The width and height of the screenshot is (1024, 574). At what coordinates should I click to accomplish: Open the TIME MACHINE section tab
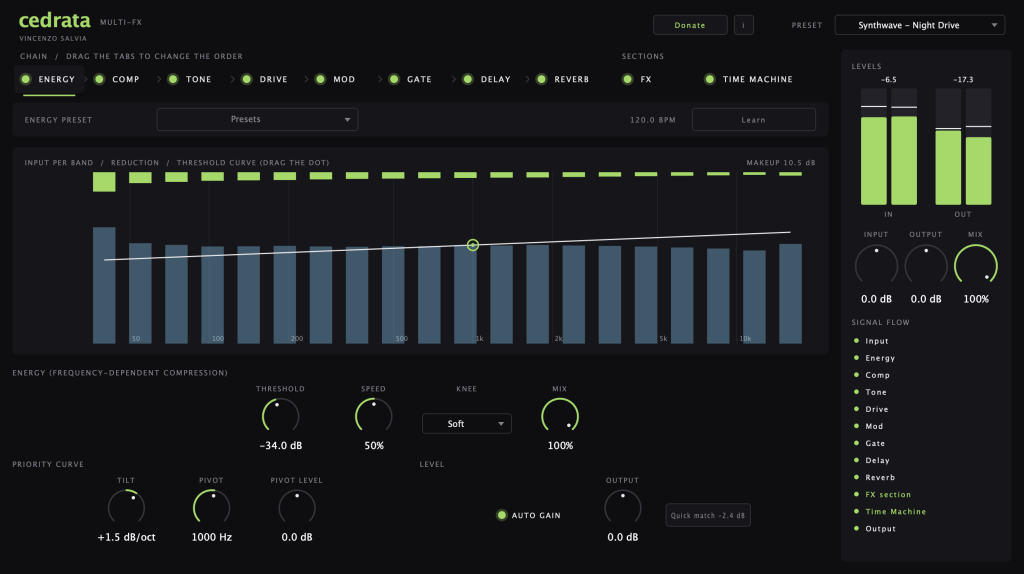tap(758, 80)
